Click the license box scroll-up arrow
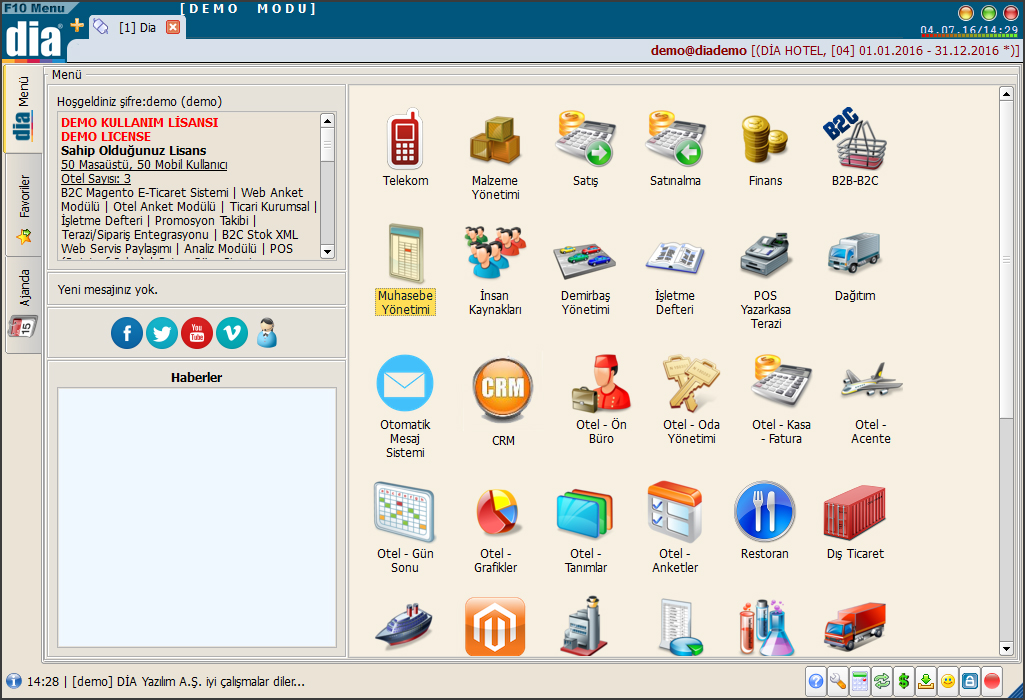The image size is (1025, 700). click(x=328, y=121)
